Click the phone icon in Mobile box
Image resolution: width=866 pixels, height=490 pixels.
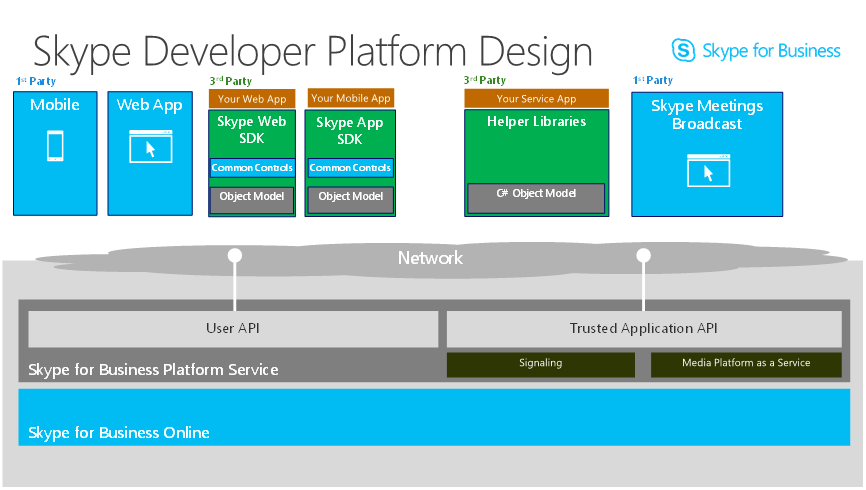click(55, 146)
